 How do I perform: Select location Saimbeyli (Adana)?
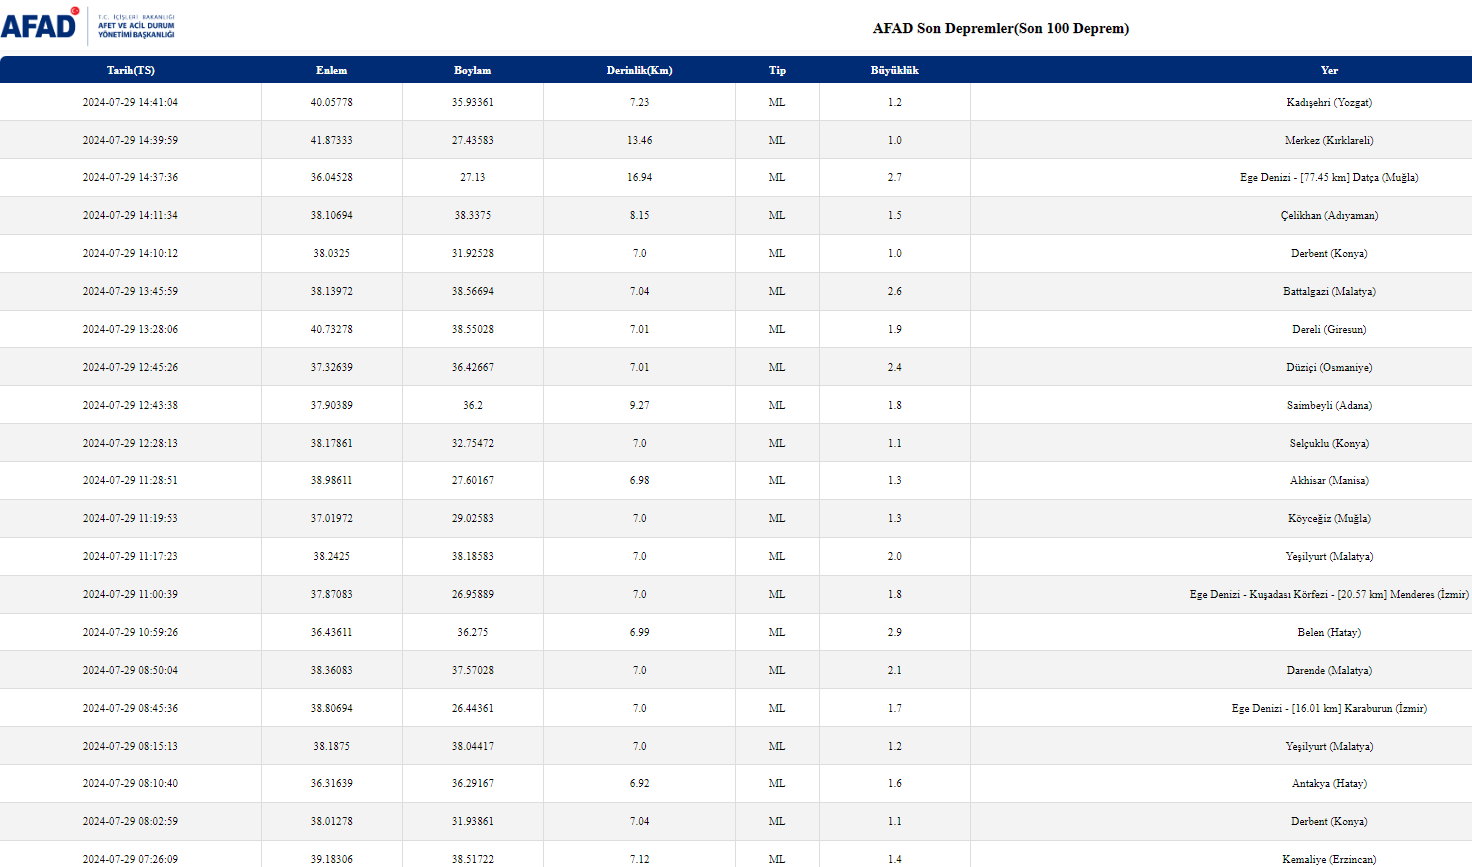tap(1329, 405)
